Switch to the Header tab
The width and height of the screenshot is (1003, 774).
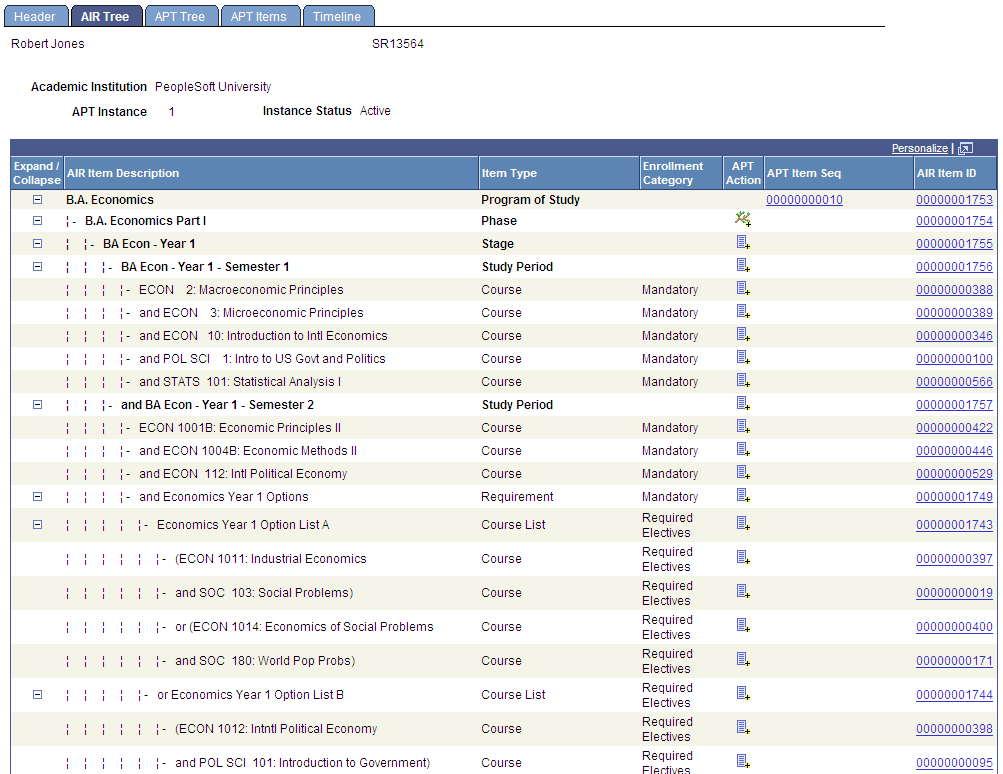tap(35, 15)
